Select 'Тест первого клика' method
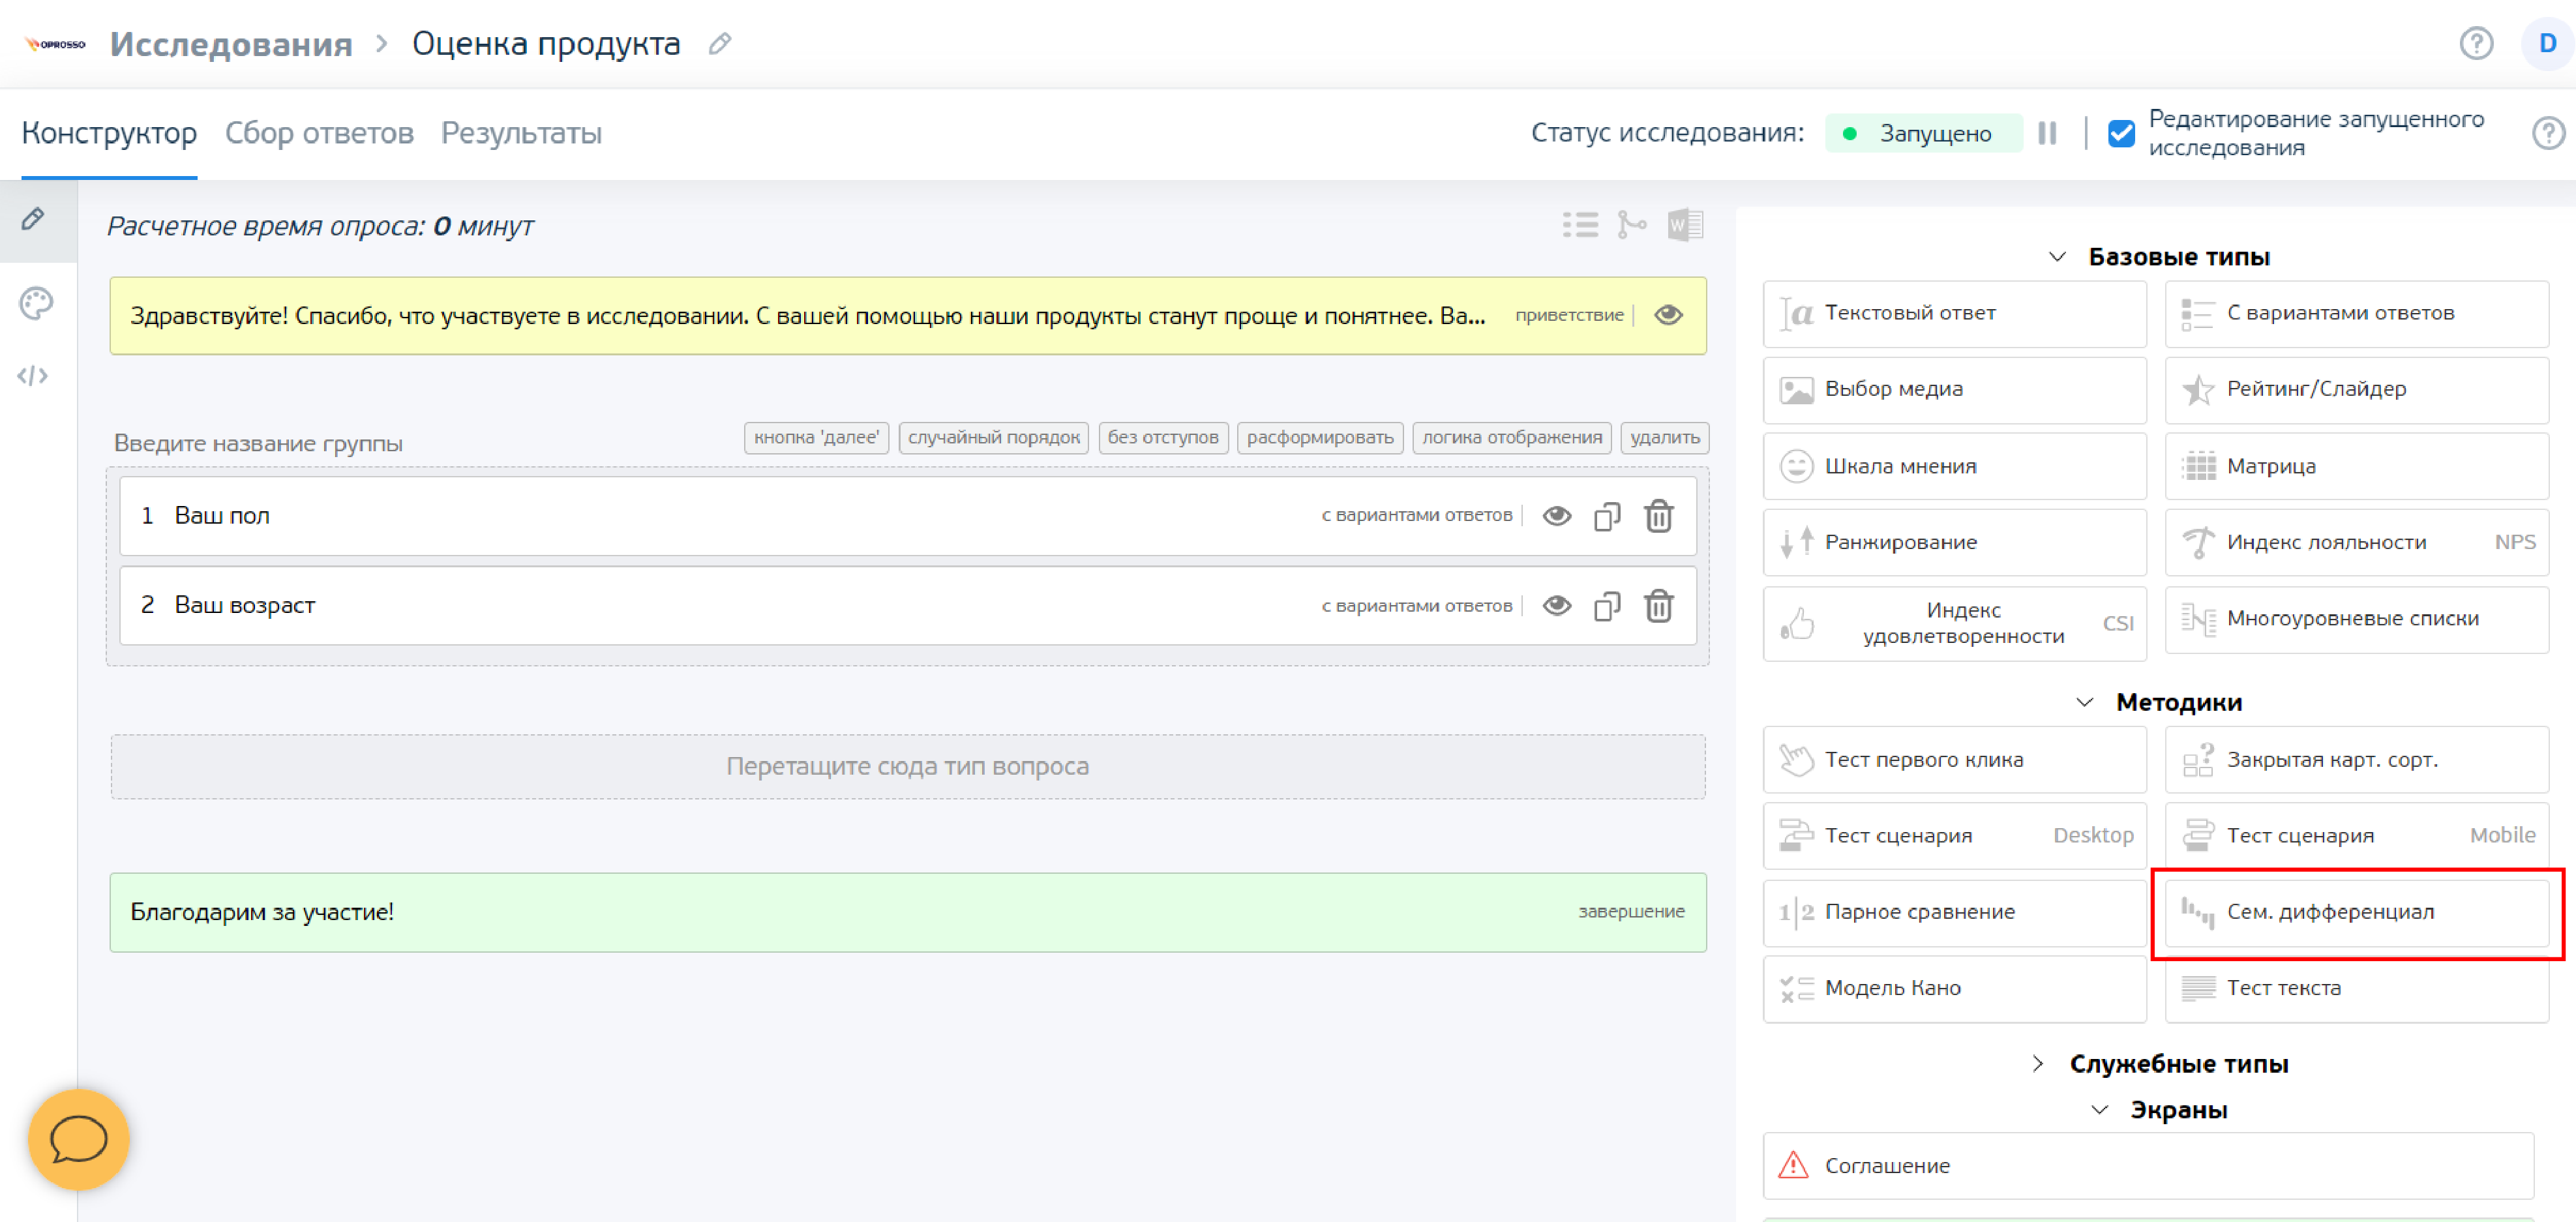Viewport: 2576px width, 1222px height. (1954, 760)
